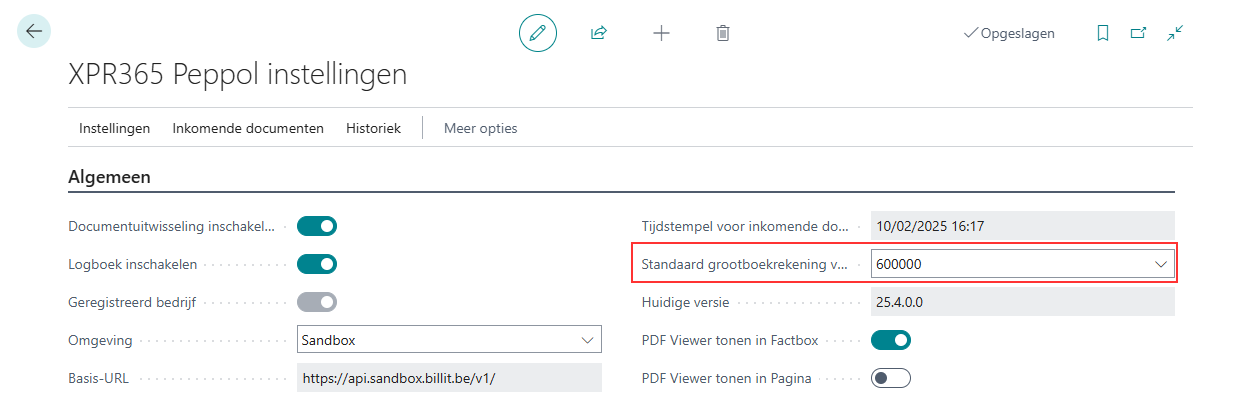
Task: Bookmark this page with the bookmark icon
Action: [1103, 33]
